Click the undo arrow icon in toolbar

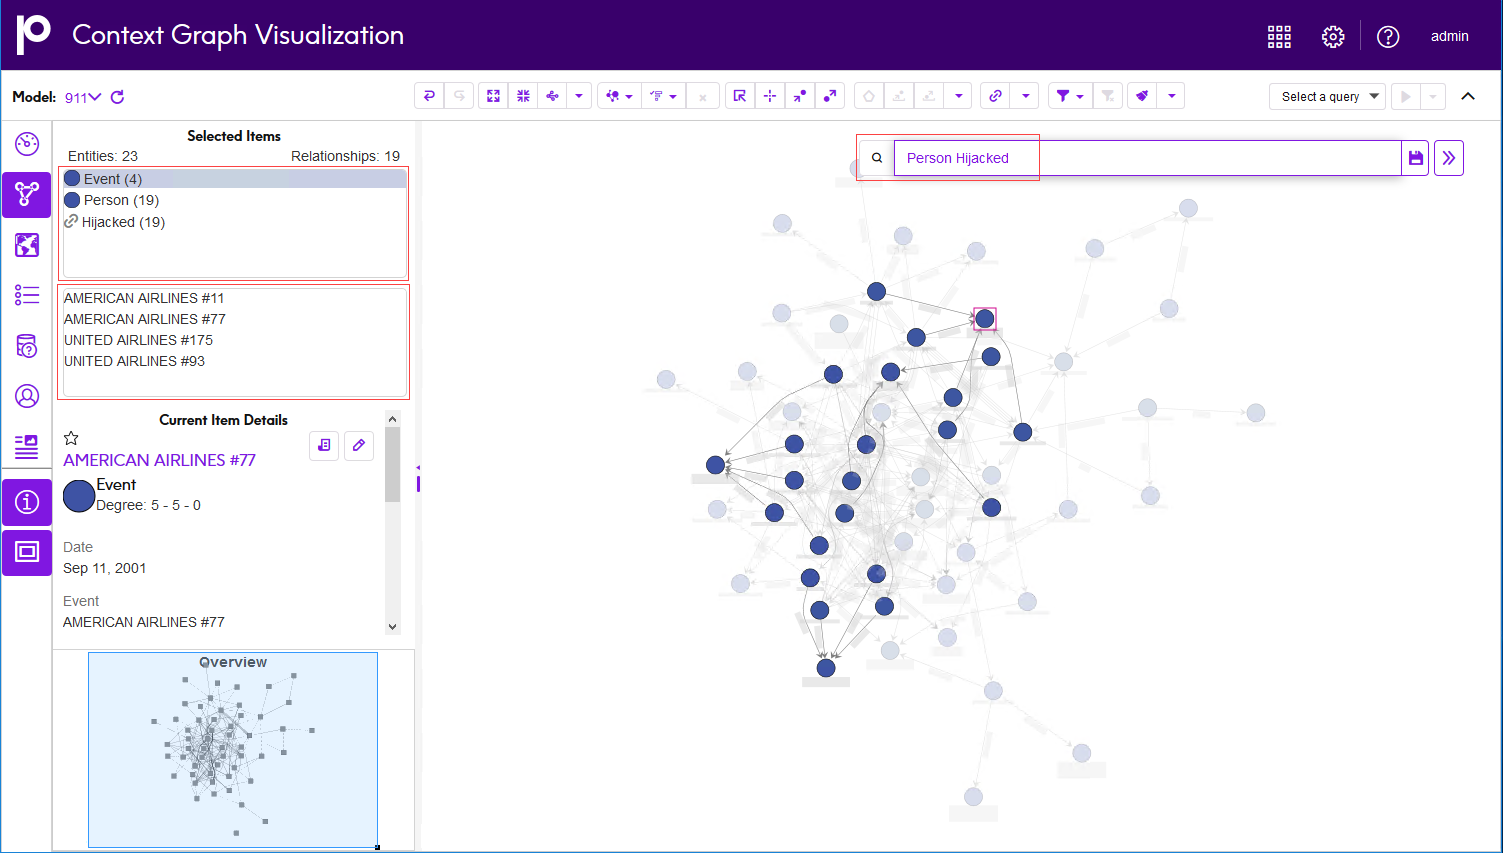pyautogui.click(x=429, y=96)
